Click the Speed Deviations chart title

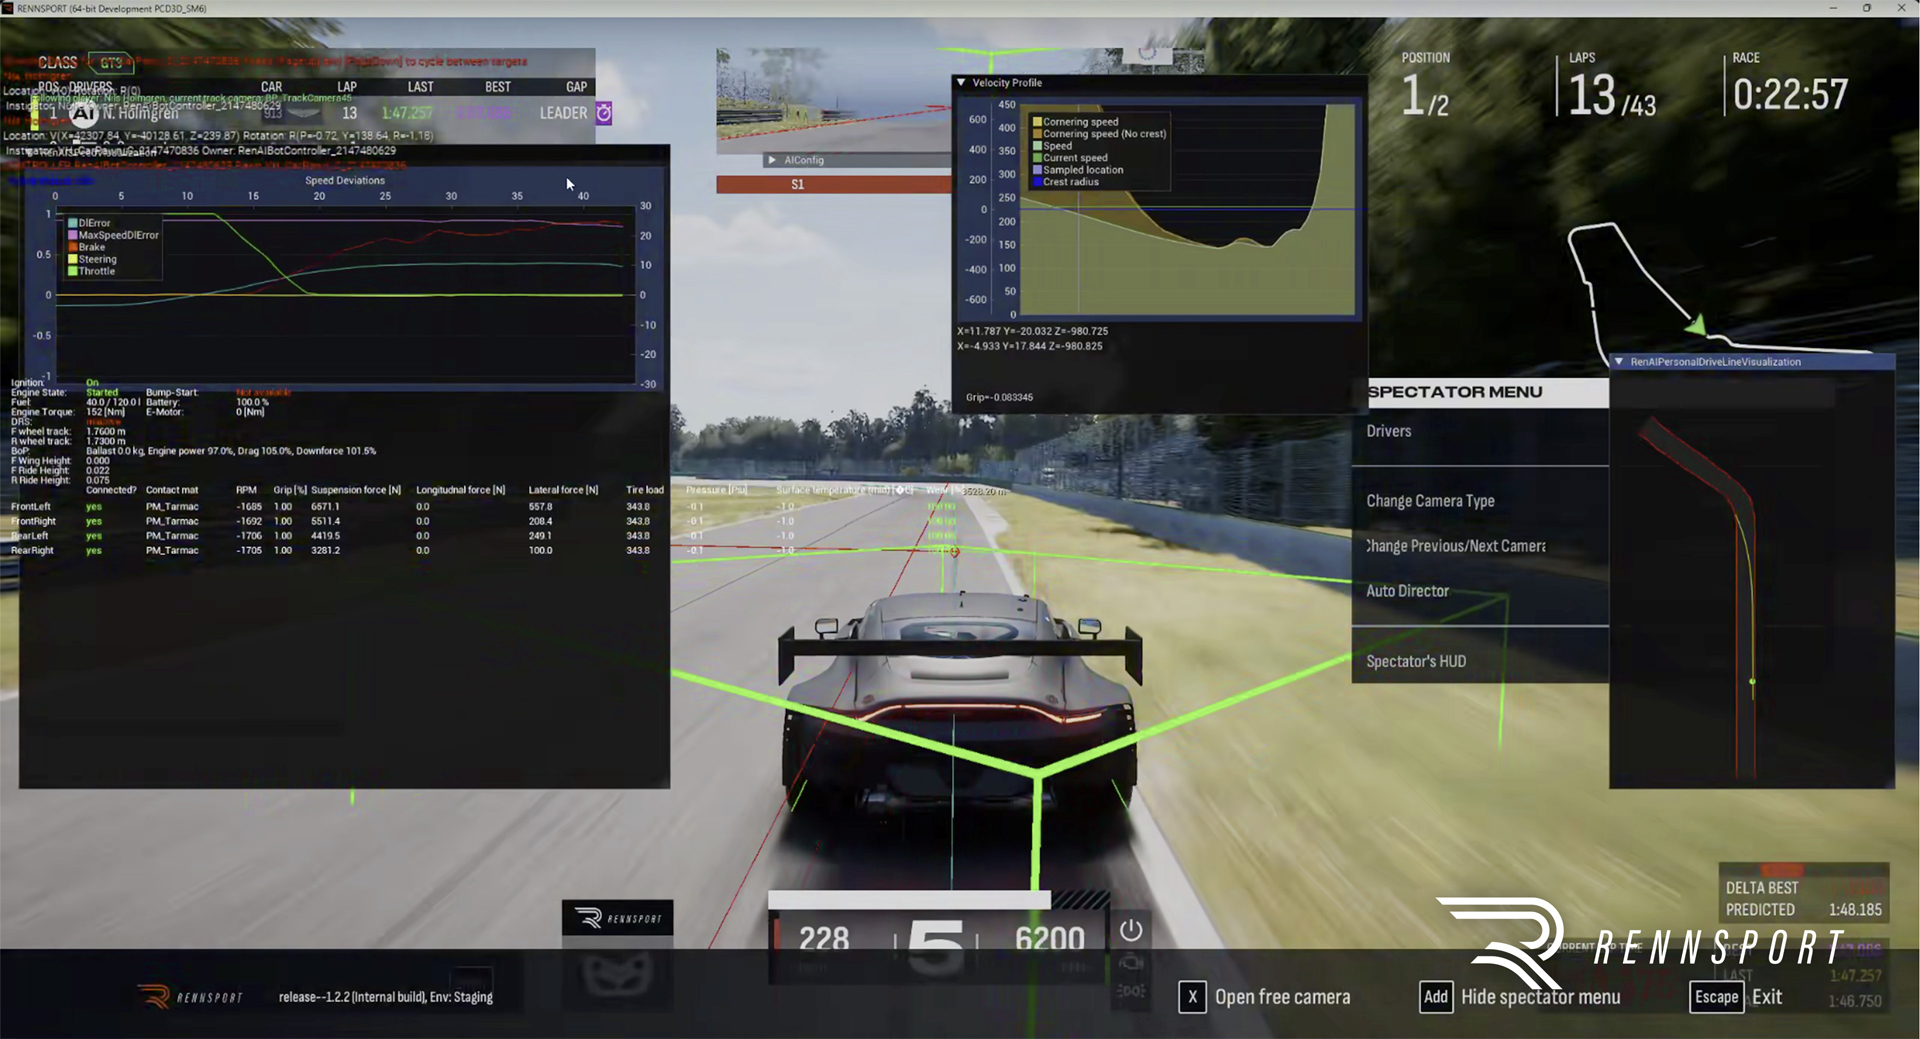coord(345,181)
